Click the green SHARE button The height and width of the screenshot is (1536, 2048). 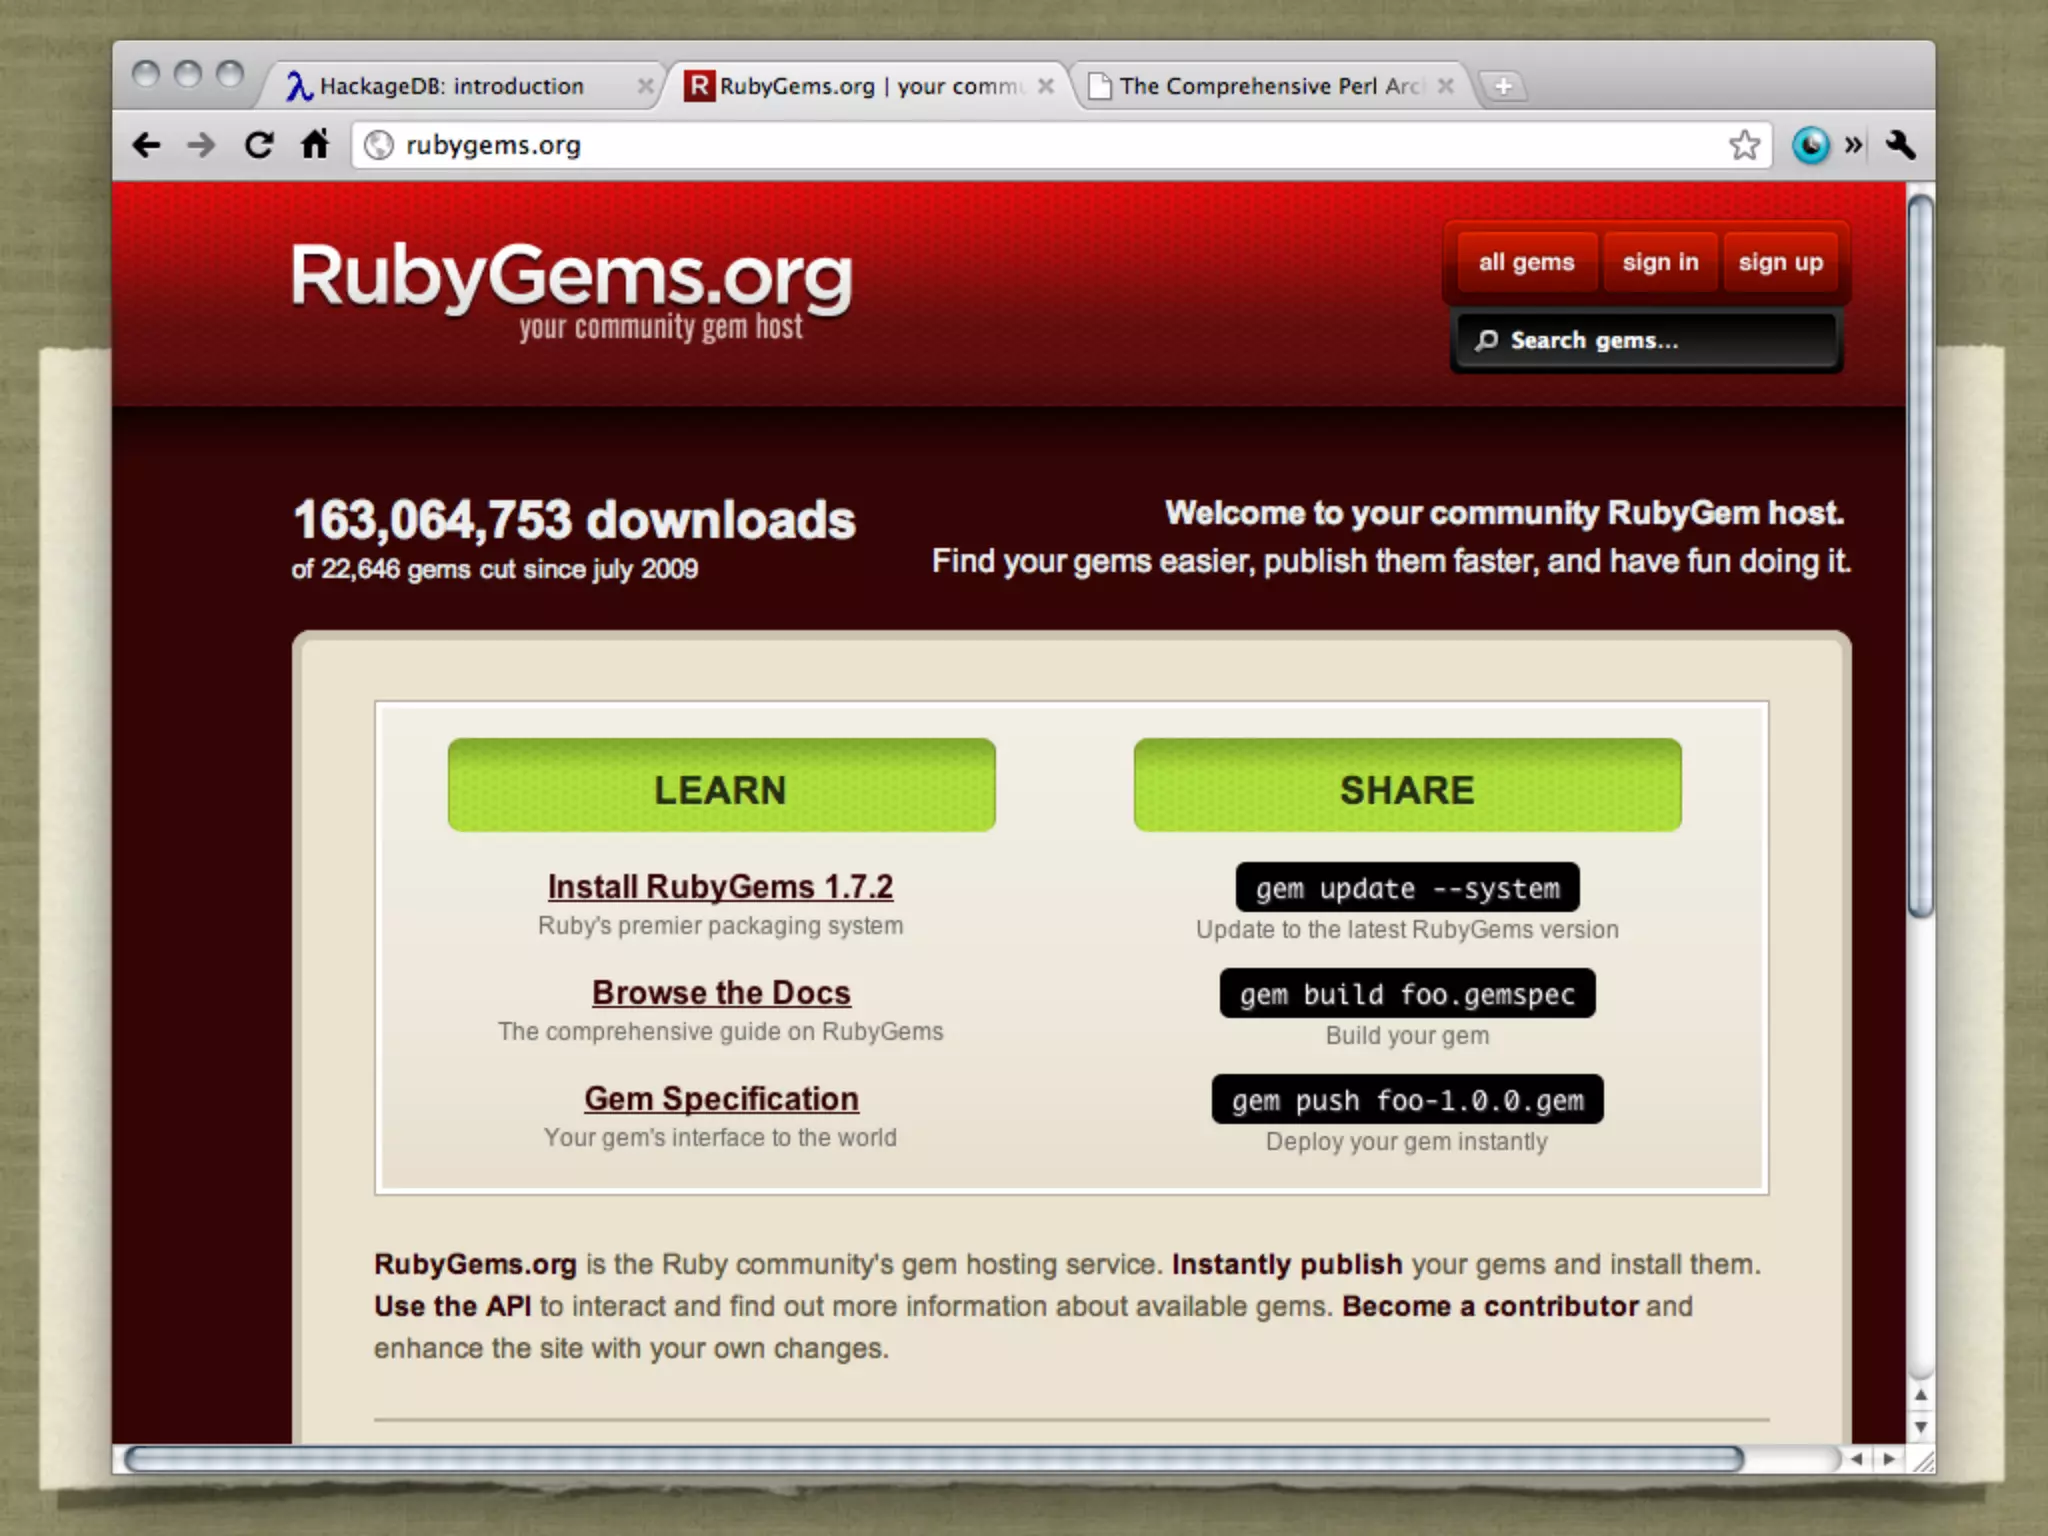tap(1407, 786)
